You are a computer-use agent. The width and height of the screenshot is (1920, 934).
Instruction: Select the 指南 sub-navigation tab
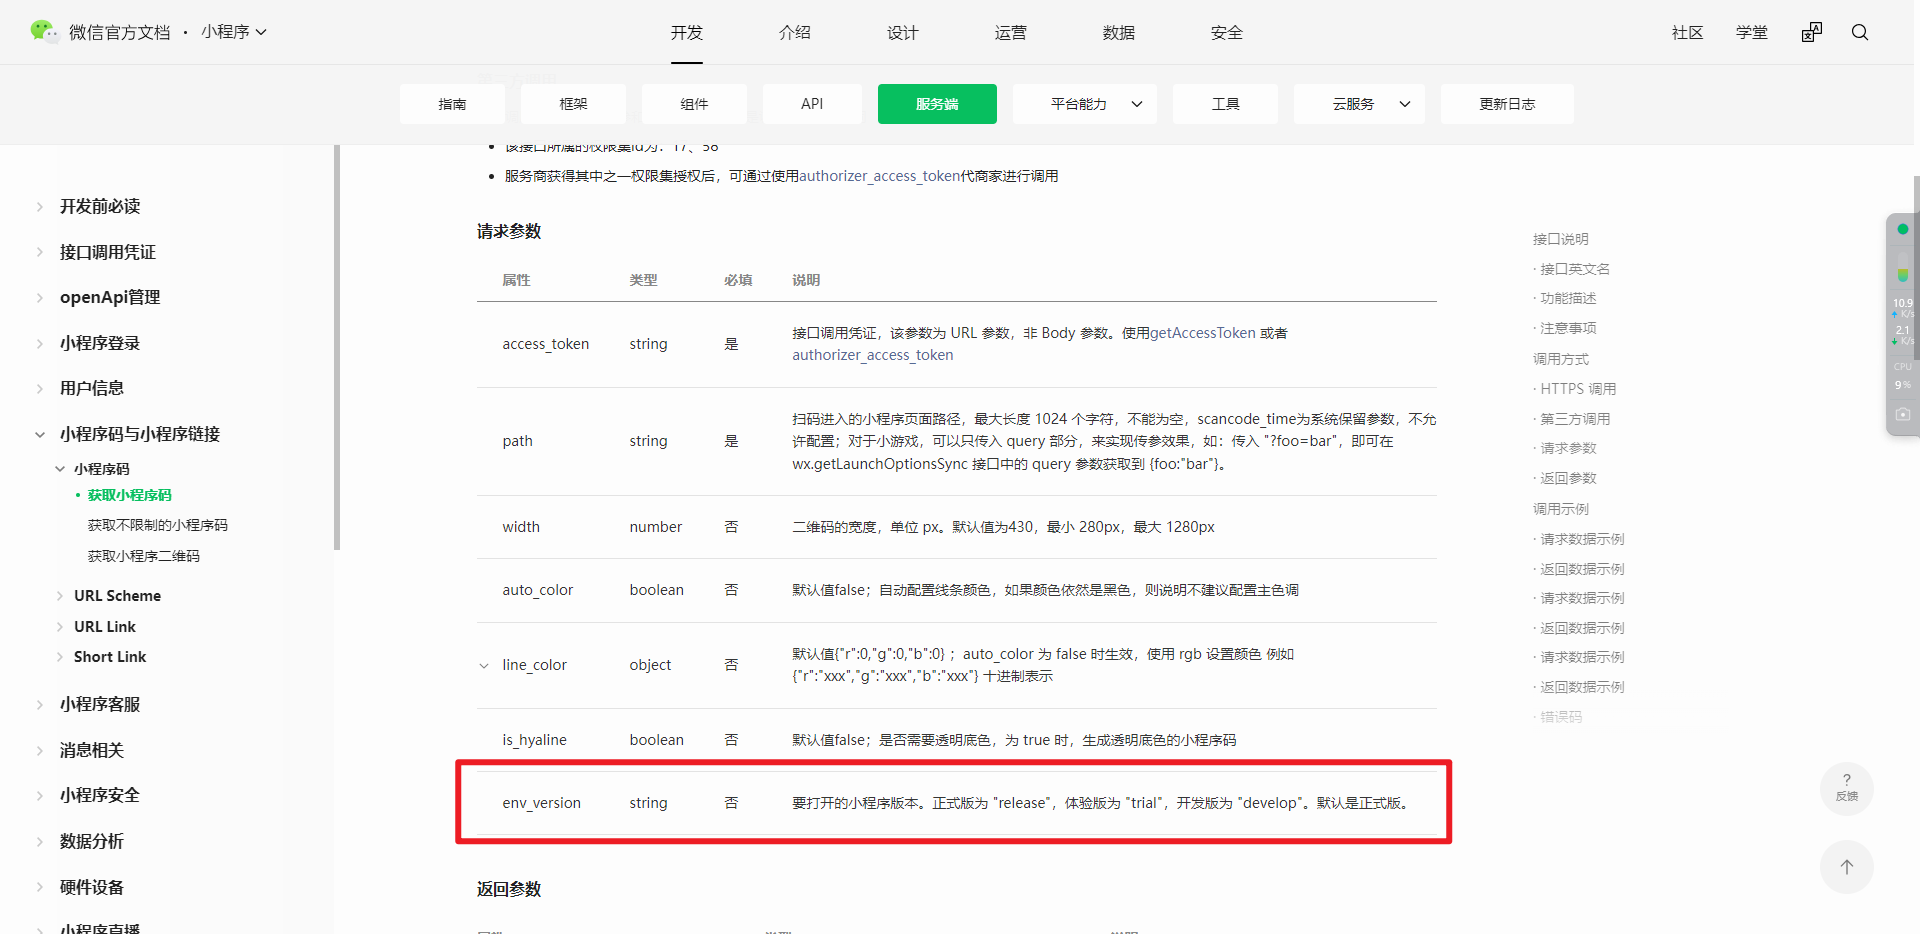click(452, 104)
